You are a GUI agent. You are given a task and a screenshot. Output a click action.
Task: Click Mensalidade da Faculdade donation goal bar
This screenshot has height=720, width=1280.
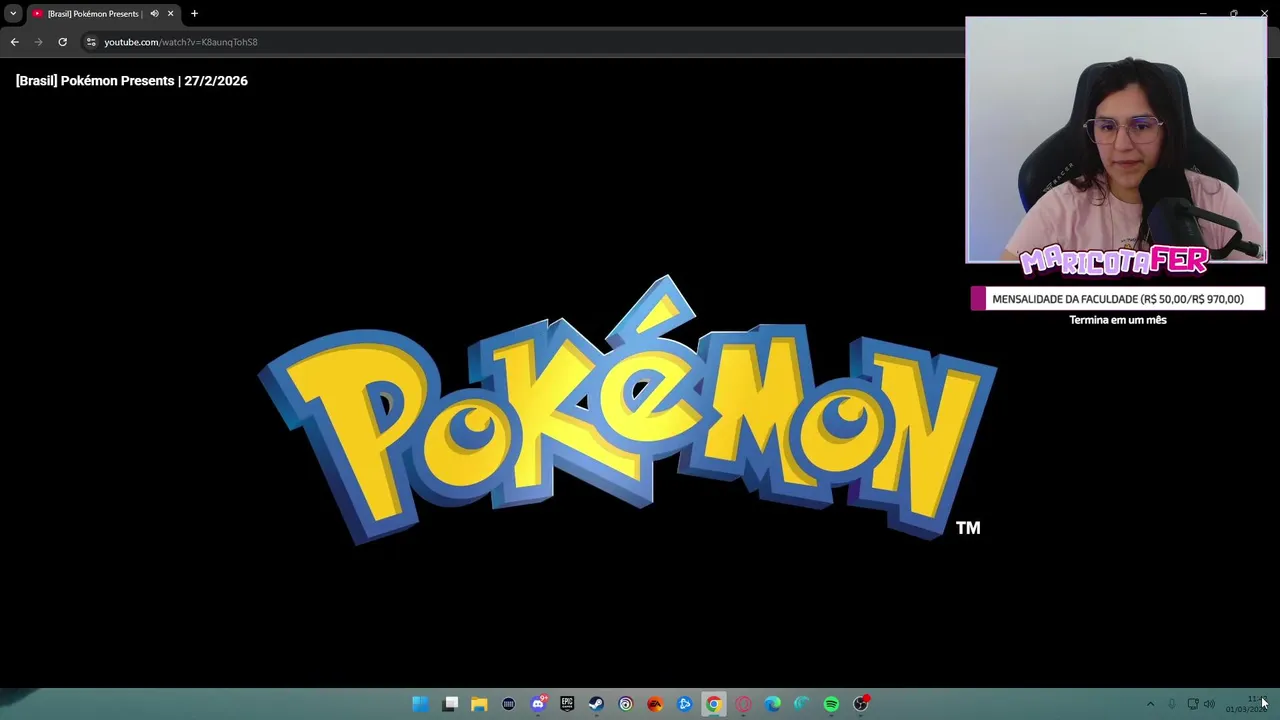coord(1118,299)
